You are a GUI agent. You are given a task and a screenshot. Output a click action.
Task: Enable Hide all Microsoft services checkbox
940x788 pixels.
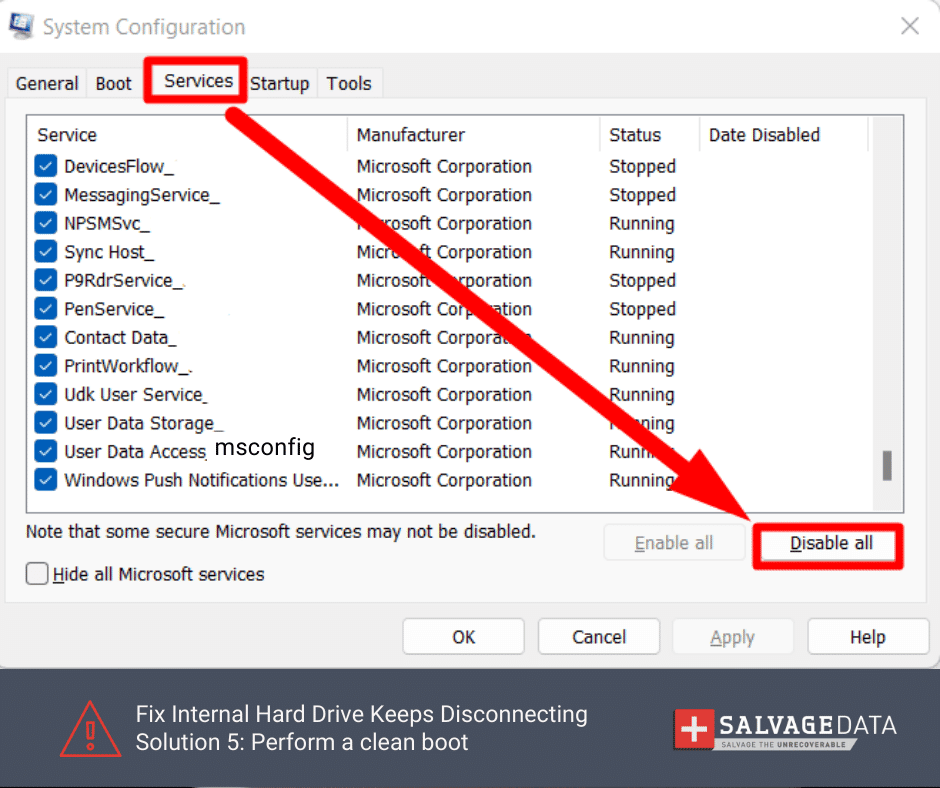(x=38, y=574)
